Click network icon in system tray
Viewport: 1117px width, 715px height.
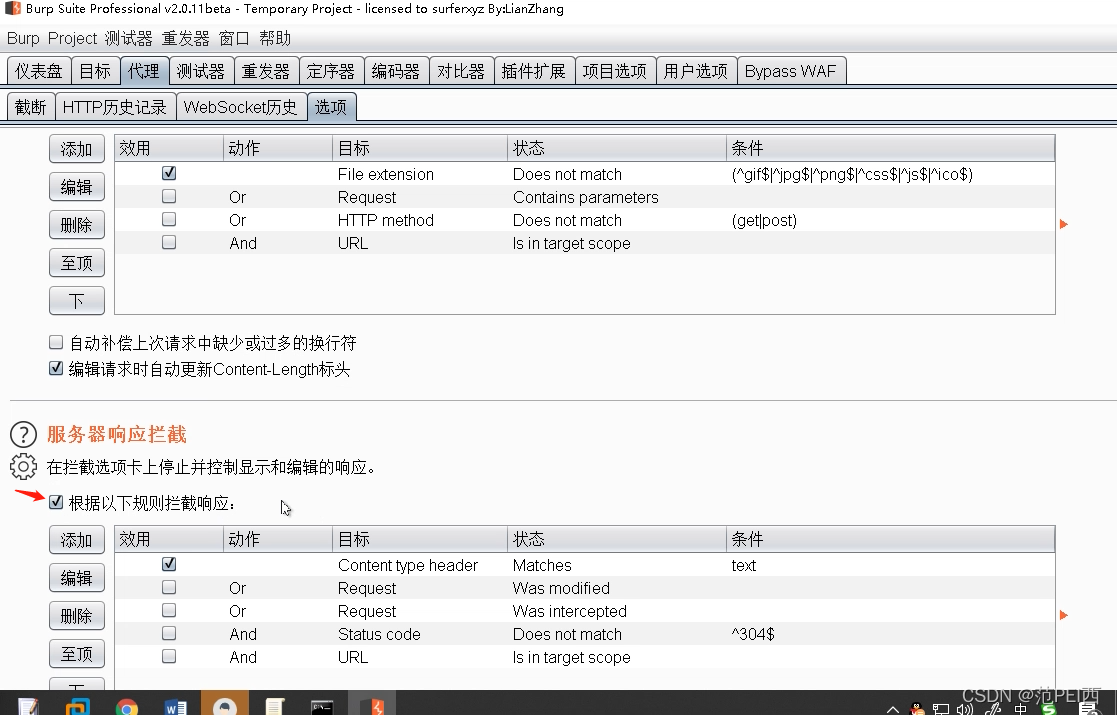[941, 709]
